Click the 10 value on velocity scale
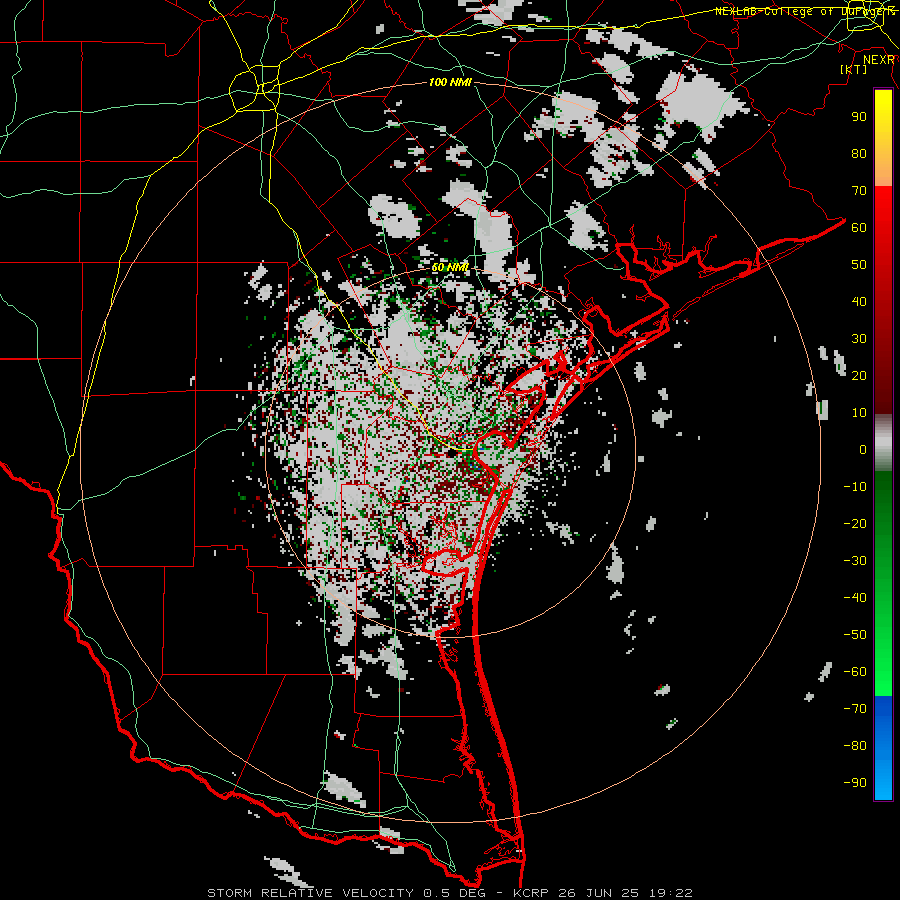 click(859, 413)
